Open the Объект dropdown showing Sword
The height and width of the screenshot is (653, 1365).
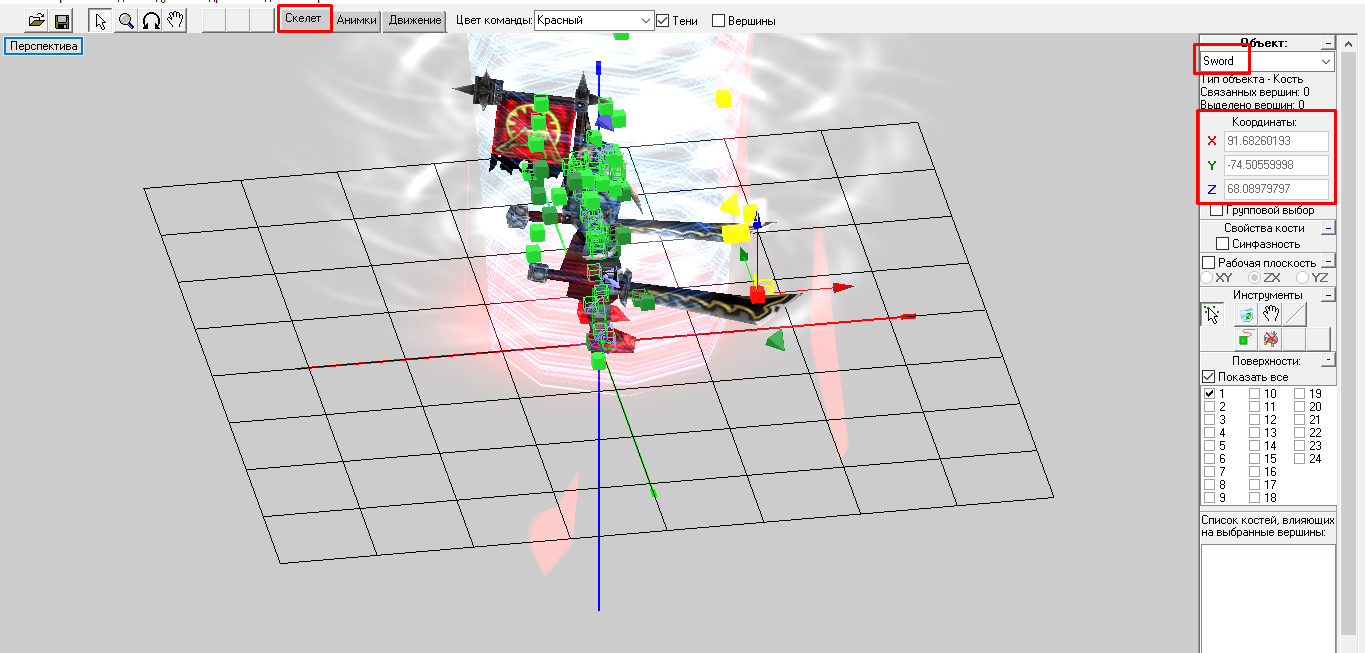click(1268, 61)
